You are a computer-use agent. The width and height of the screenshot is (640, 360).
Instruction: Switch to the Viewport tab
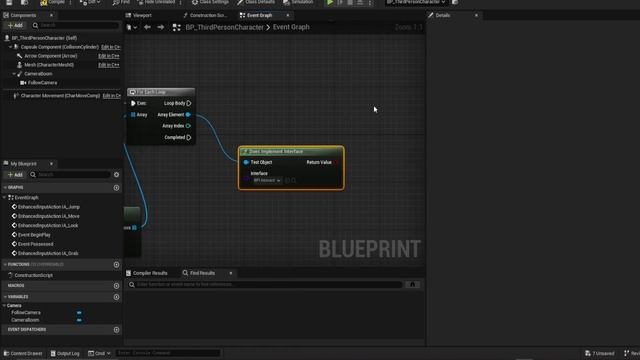[139, 15]
